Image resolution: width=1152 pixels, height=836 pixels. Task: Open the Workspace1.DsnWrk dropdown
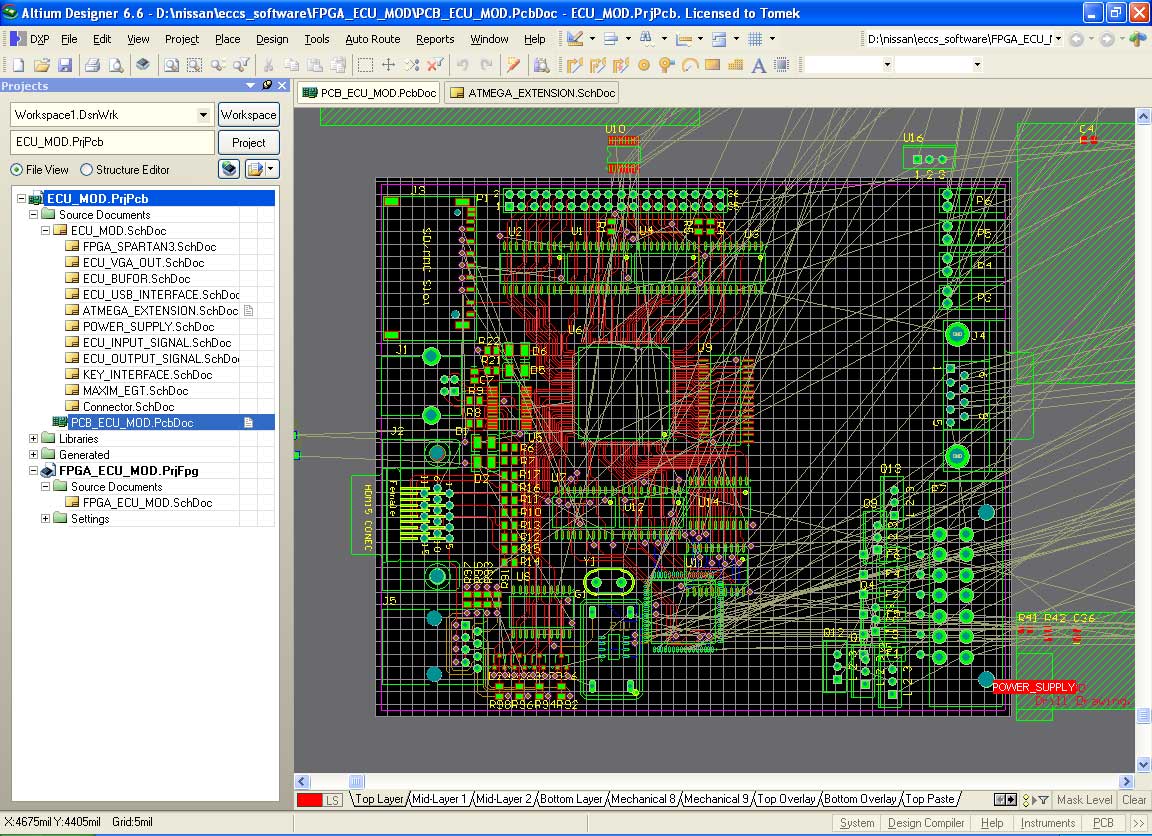204,115
